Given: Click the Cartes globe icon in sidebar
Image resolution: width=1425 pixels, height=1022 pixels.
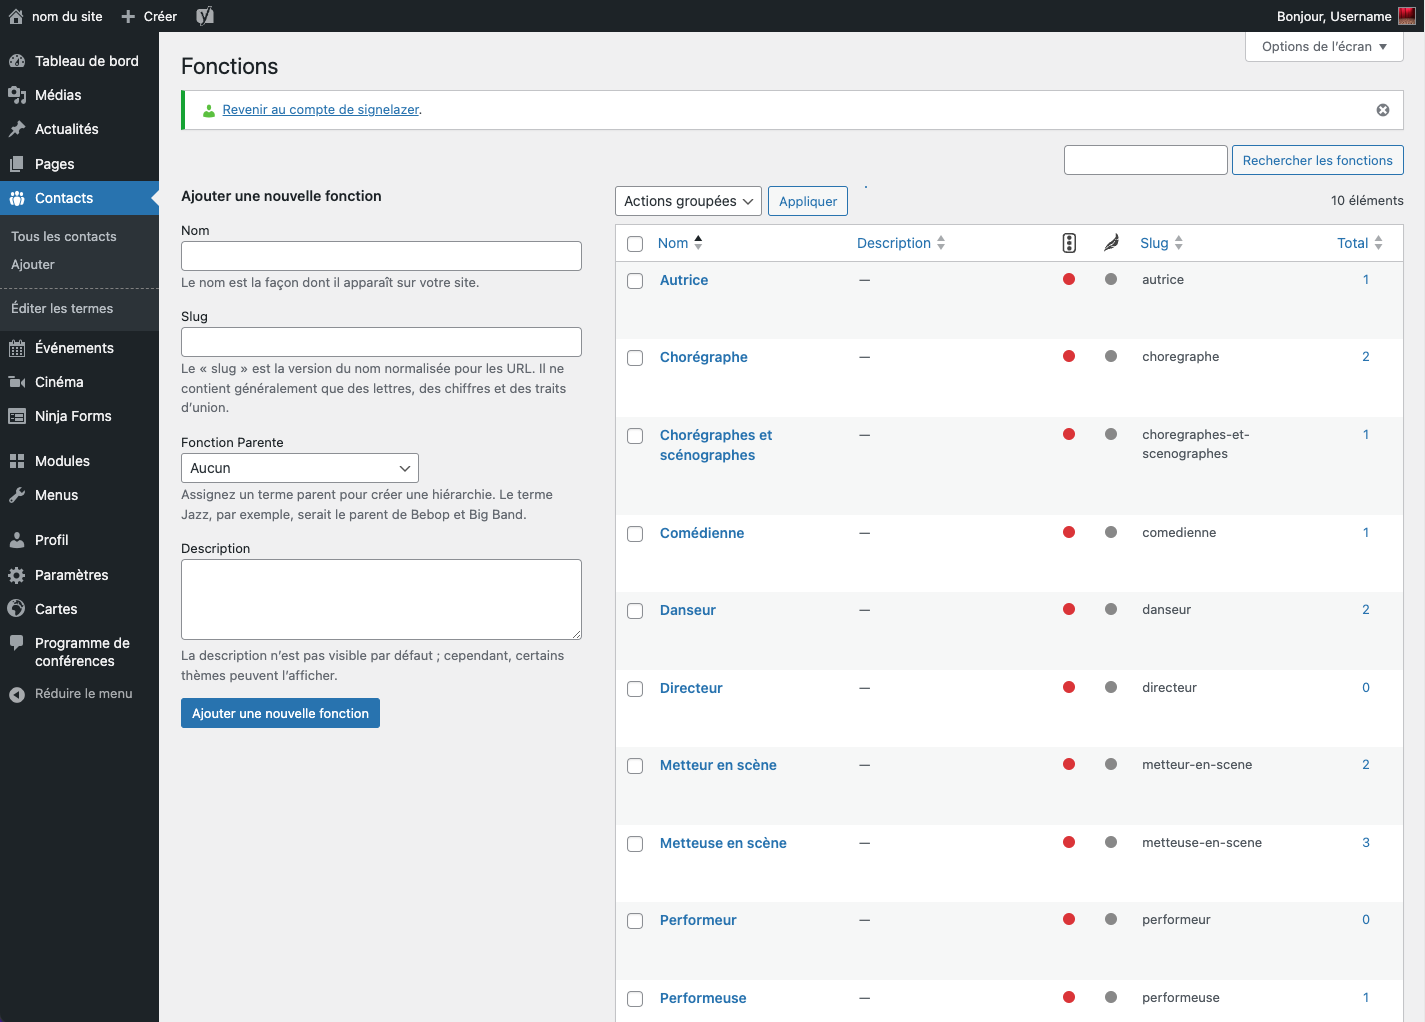Looking at the screenshot, I should (x=17, y=609).
